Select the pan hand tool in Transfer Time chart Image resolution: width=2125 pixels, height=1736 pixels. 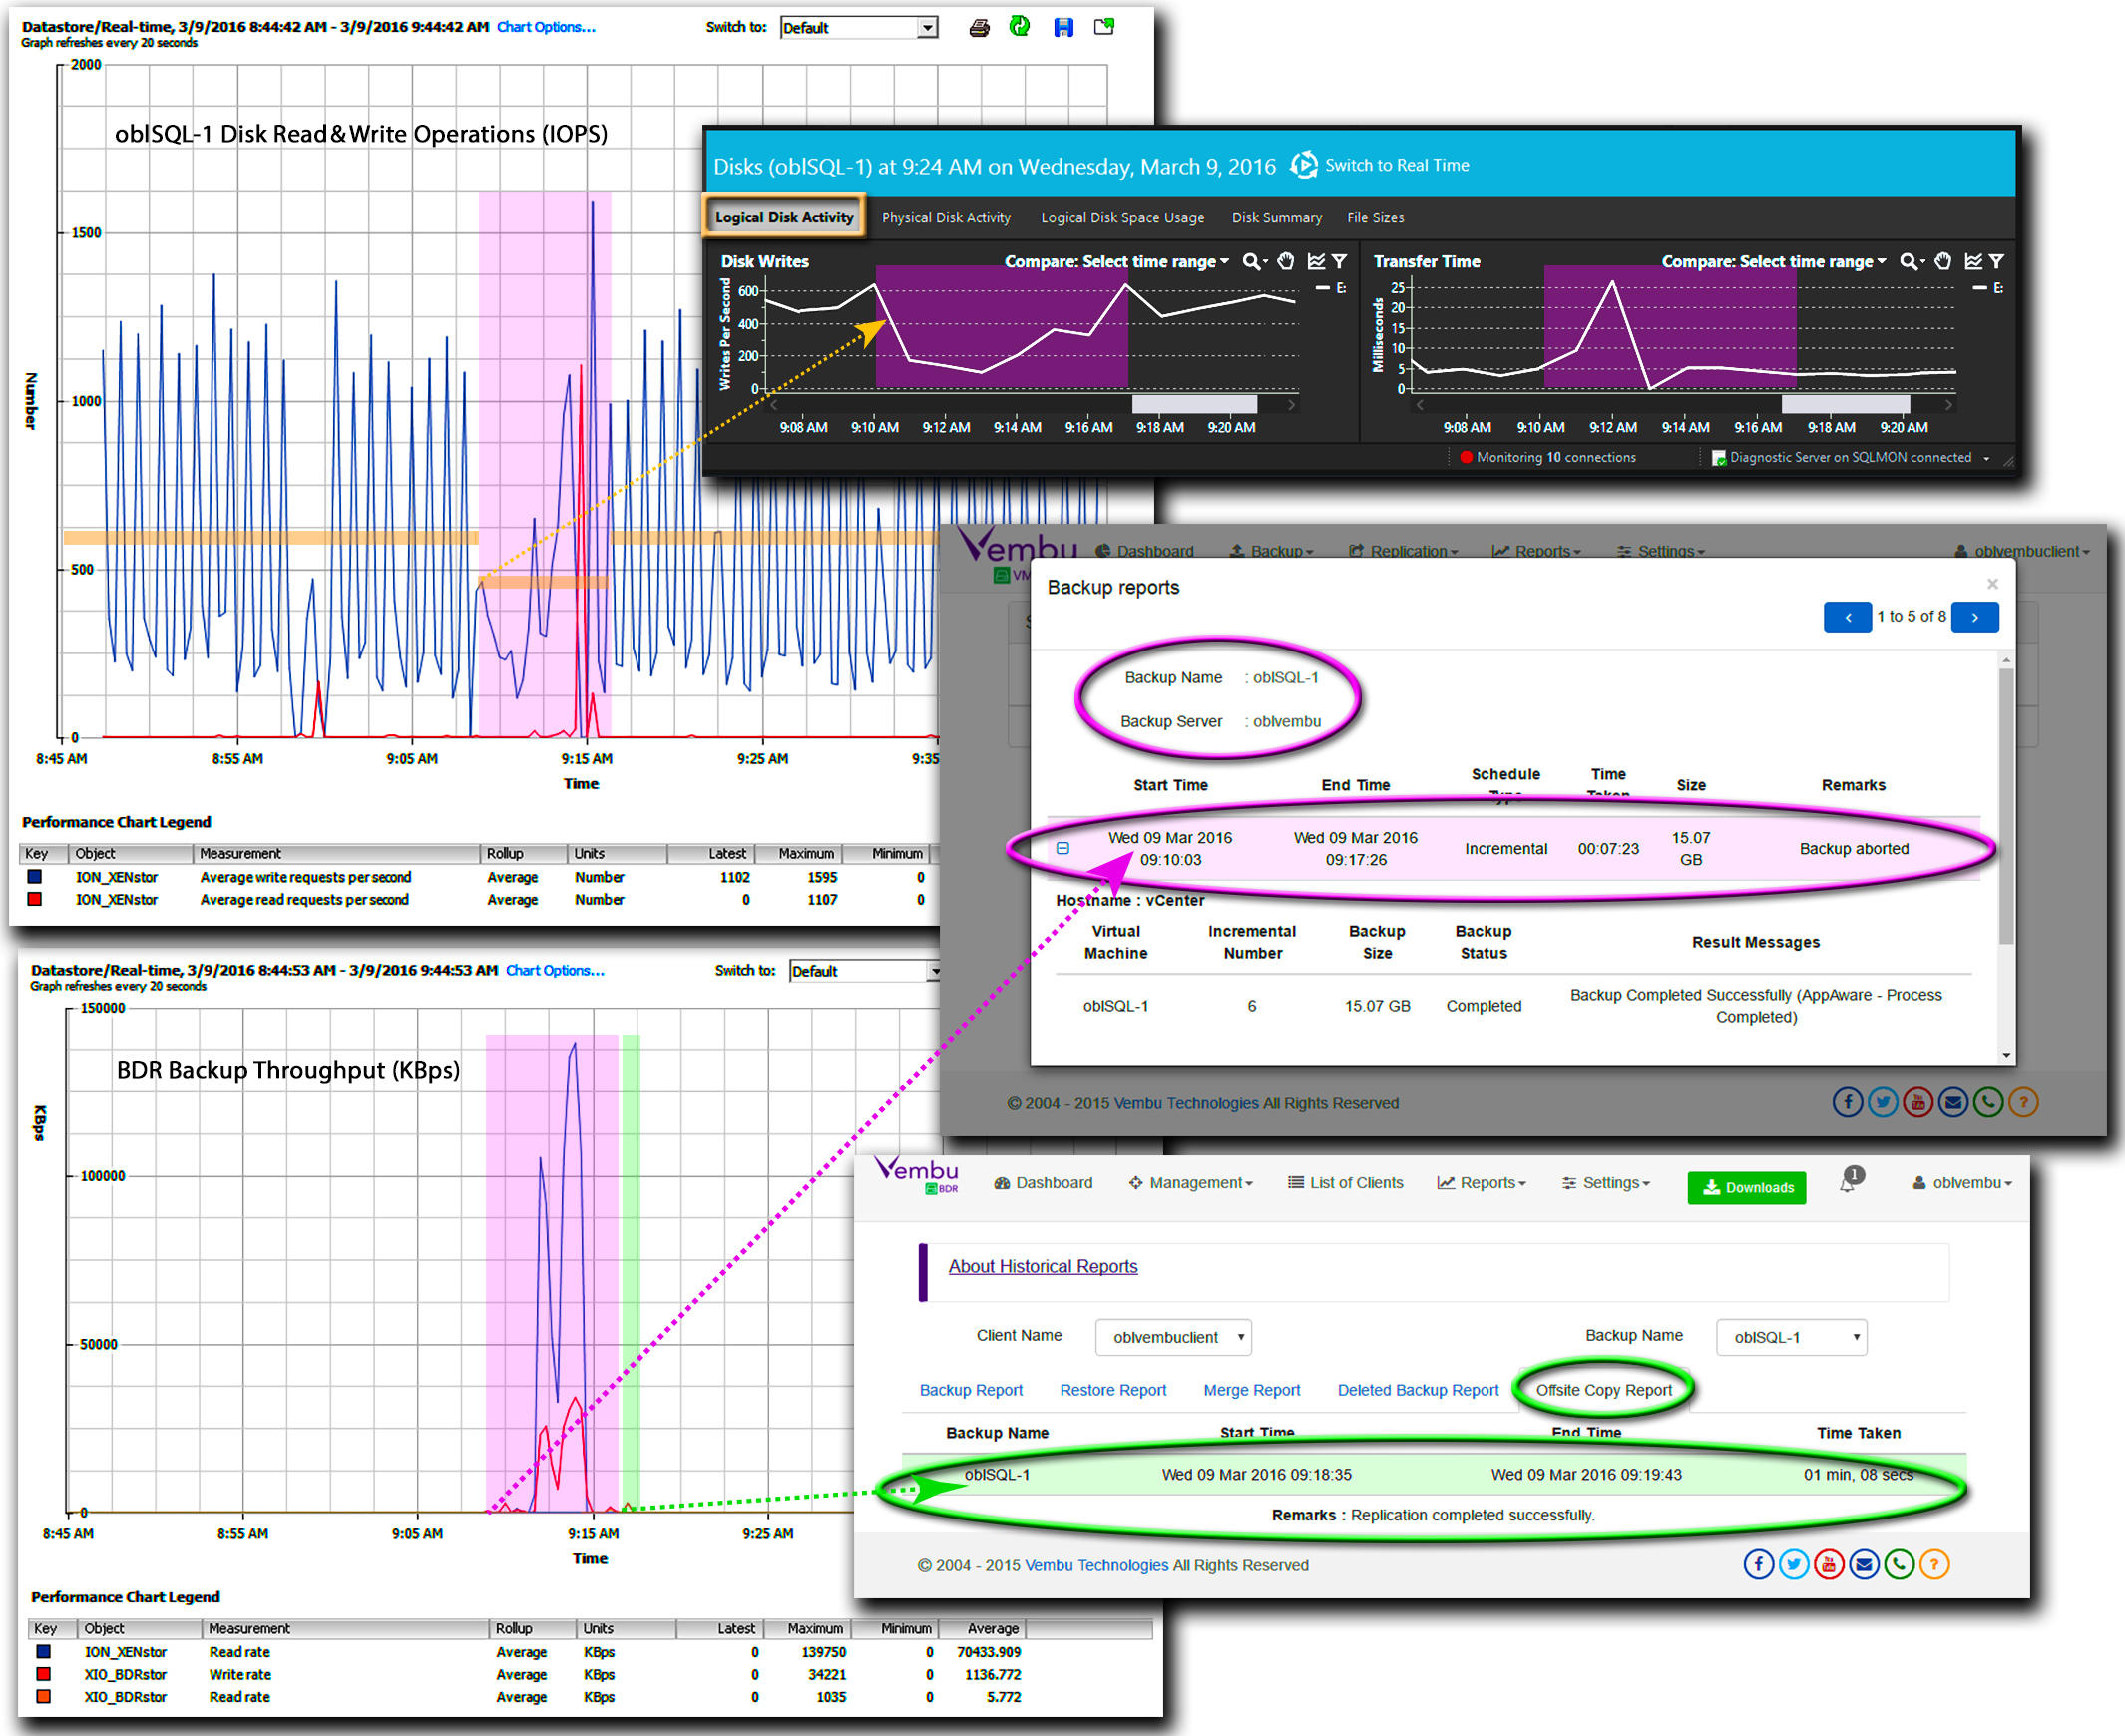click(1943, 262)
